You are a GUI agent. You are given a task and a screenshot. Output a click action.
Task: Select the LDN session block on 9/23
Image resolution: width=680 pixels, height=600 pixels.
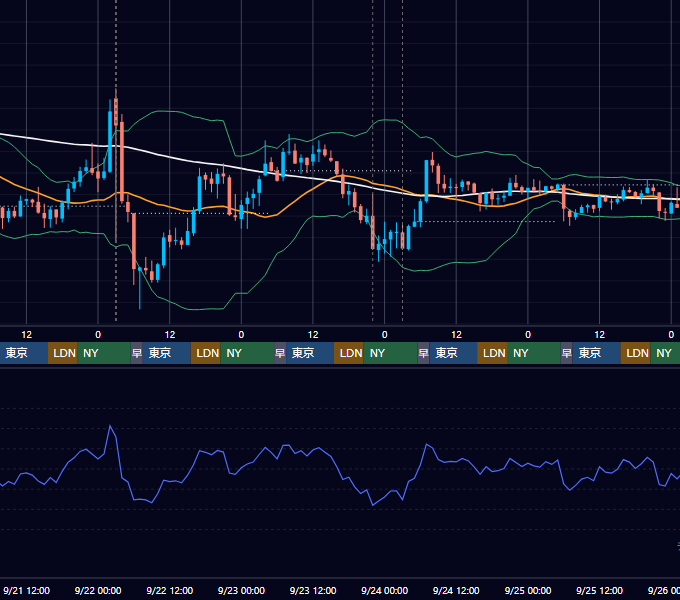[x=349, y=353]
